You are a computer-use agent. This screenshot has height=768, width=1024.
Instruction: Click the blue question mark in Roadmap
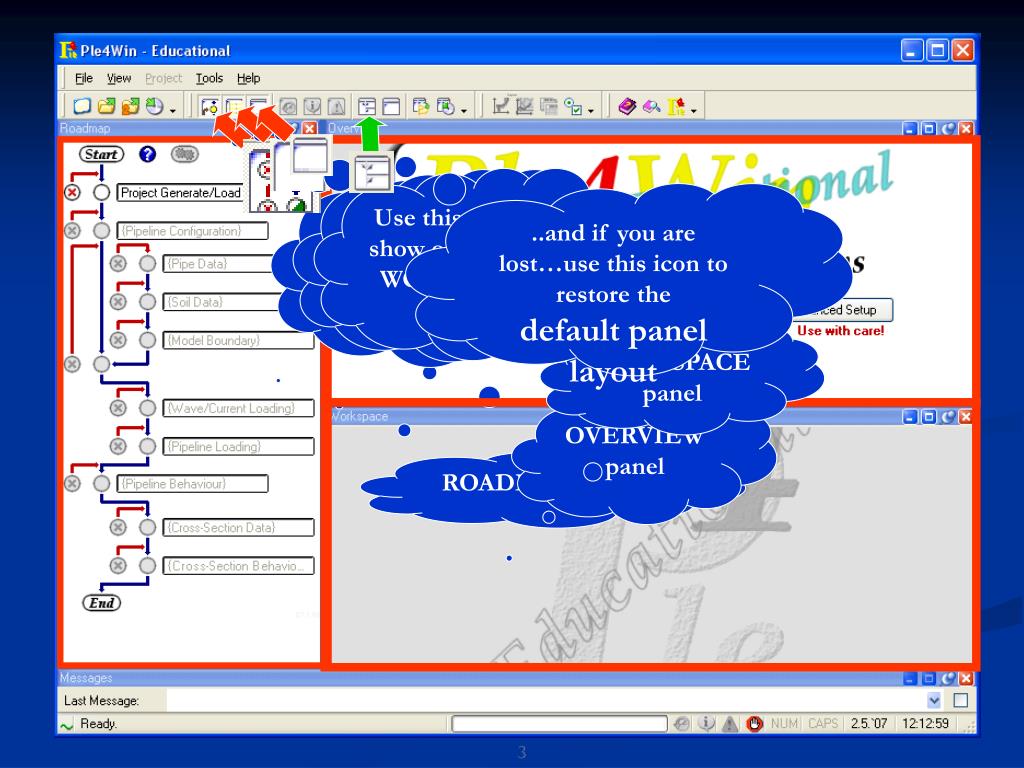click(x=148, y=154)
